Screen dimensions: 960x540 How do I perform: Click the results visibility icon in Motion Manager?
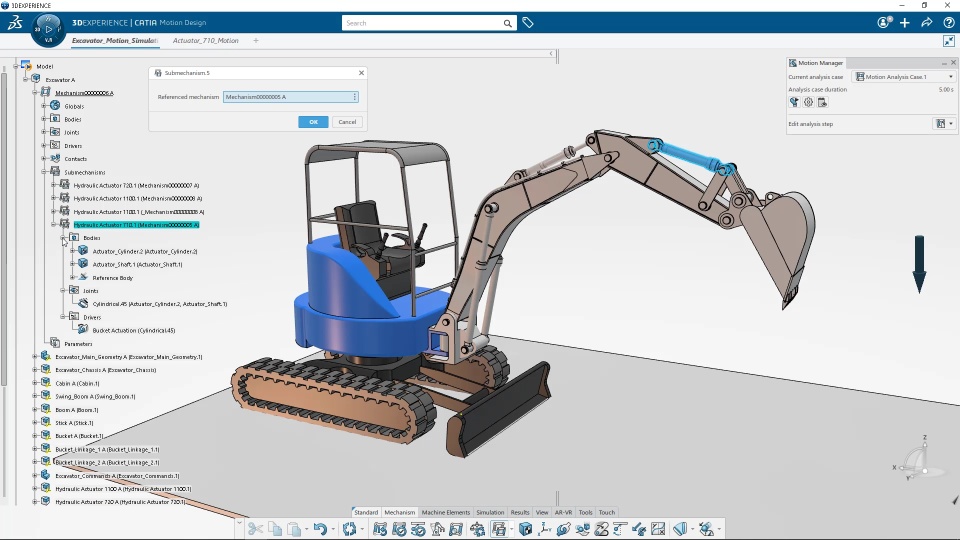822,103
